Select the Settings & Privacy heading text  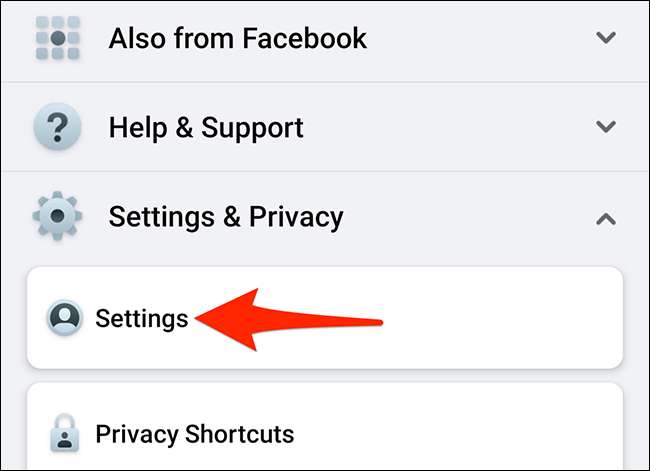click(226, 217)
